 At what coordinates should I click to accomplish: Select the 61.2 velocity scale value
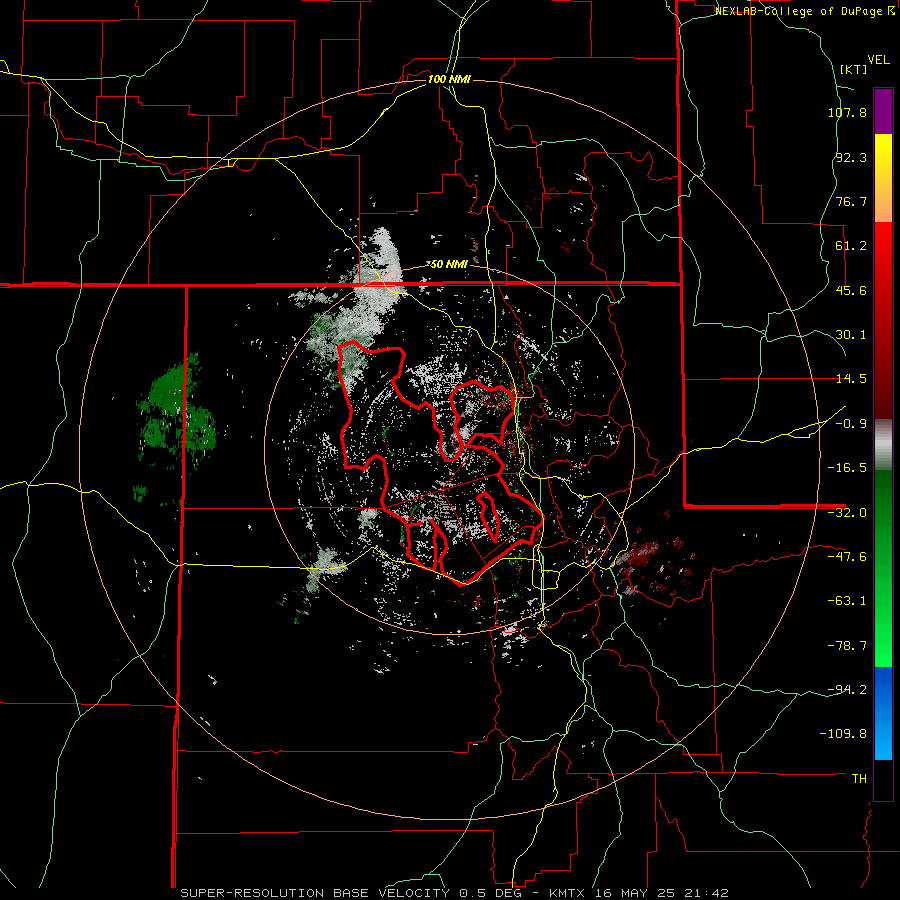pos(851,246)
